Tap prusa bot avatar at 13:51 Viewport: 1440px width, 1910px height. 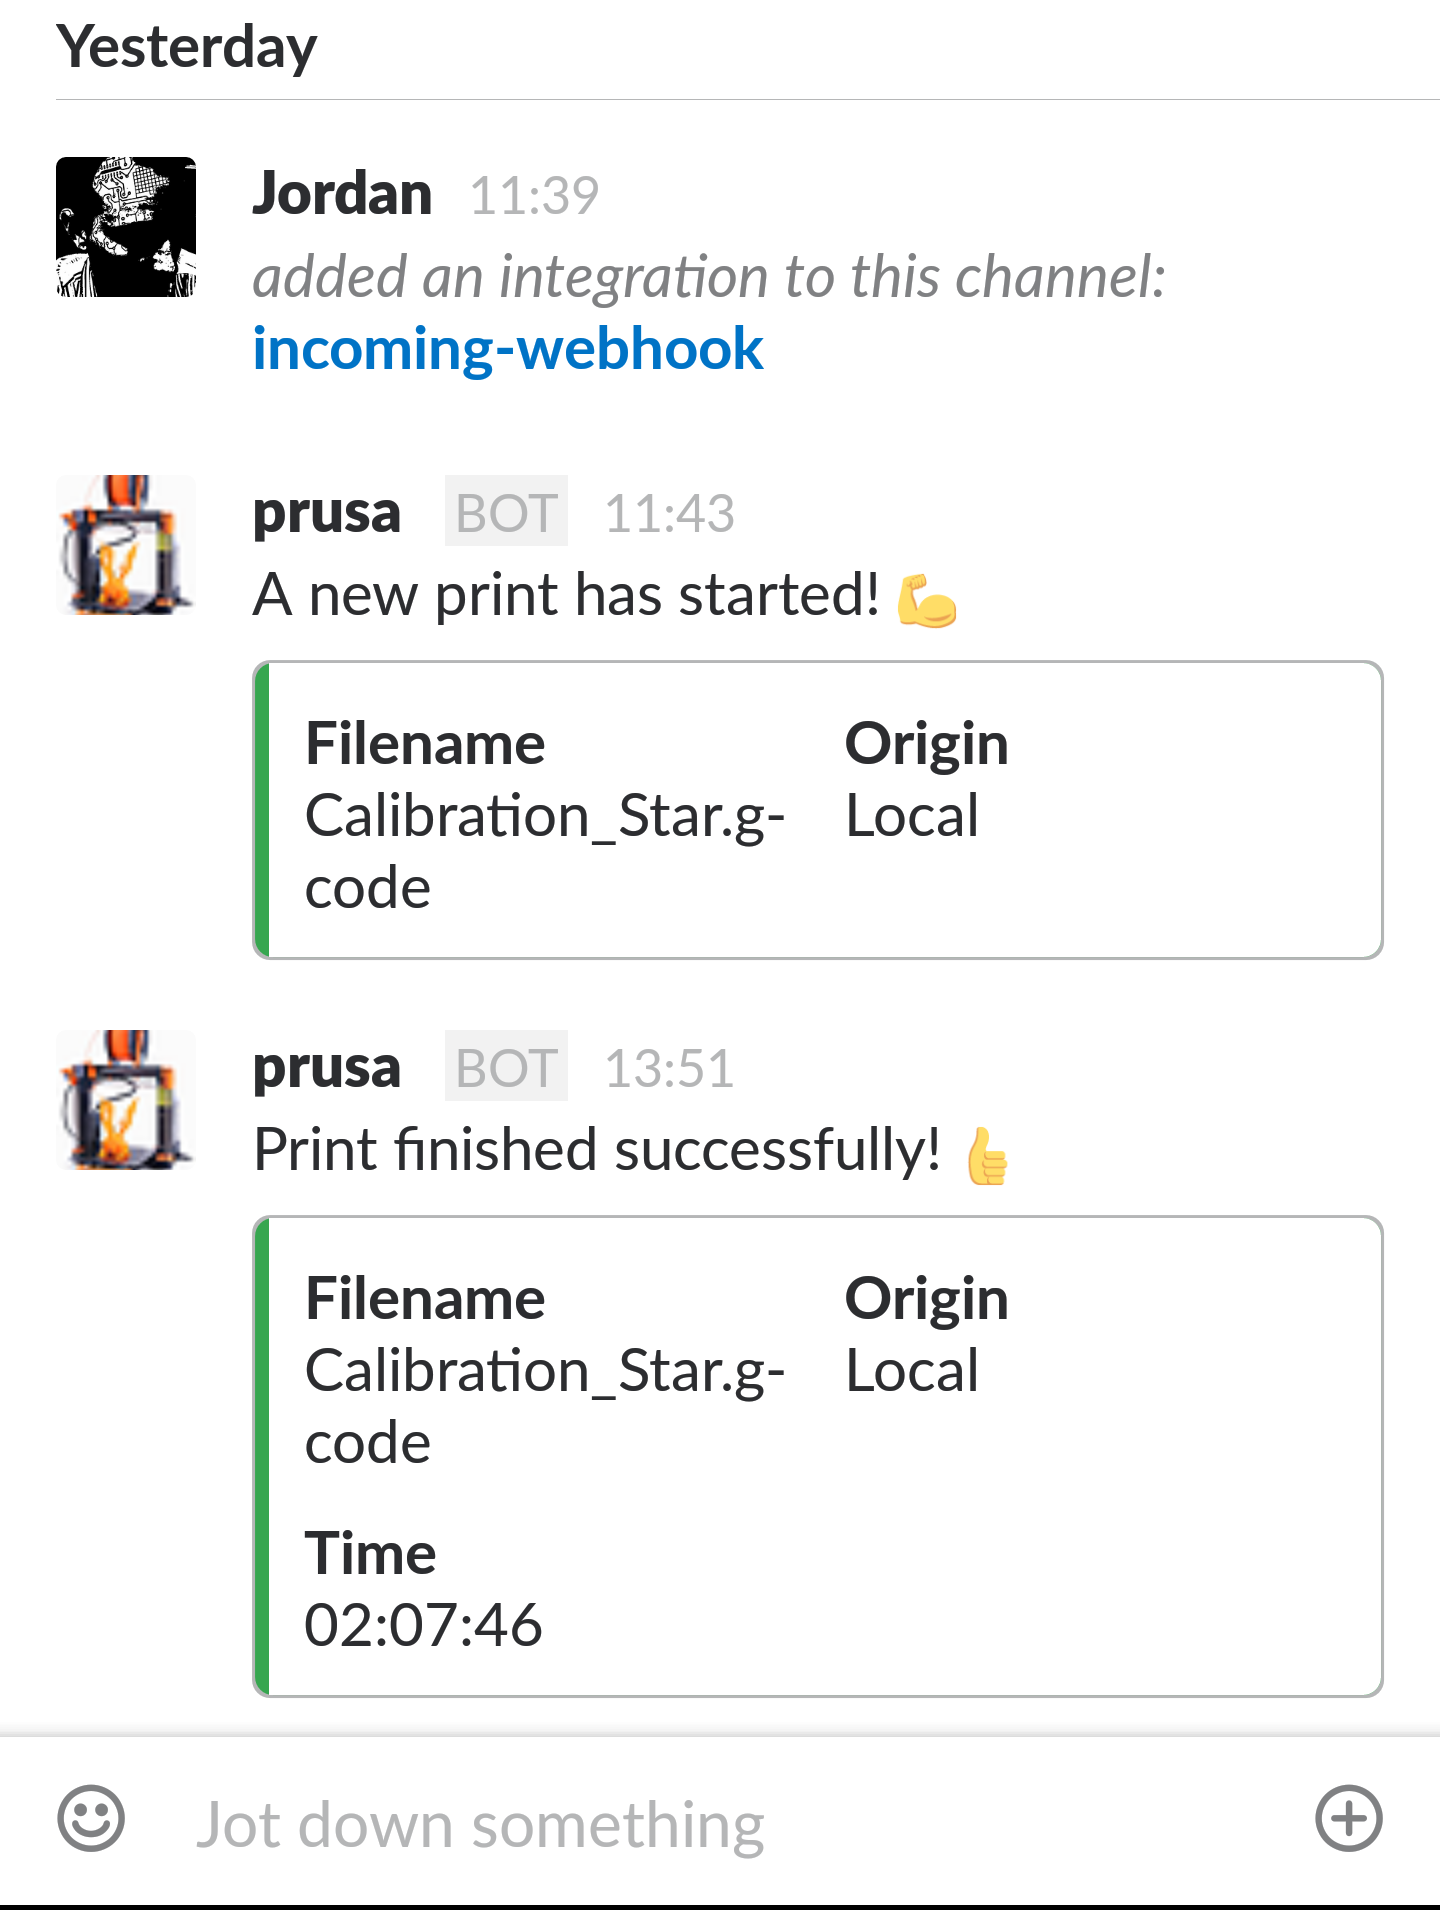(126, 1100)
